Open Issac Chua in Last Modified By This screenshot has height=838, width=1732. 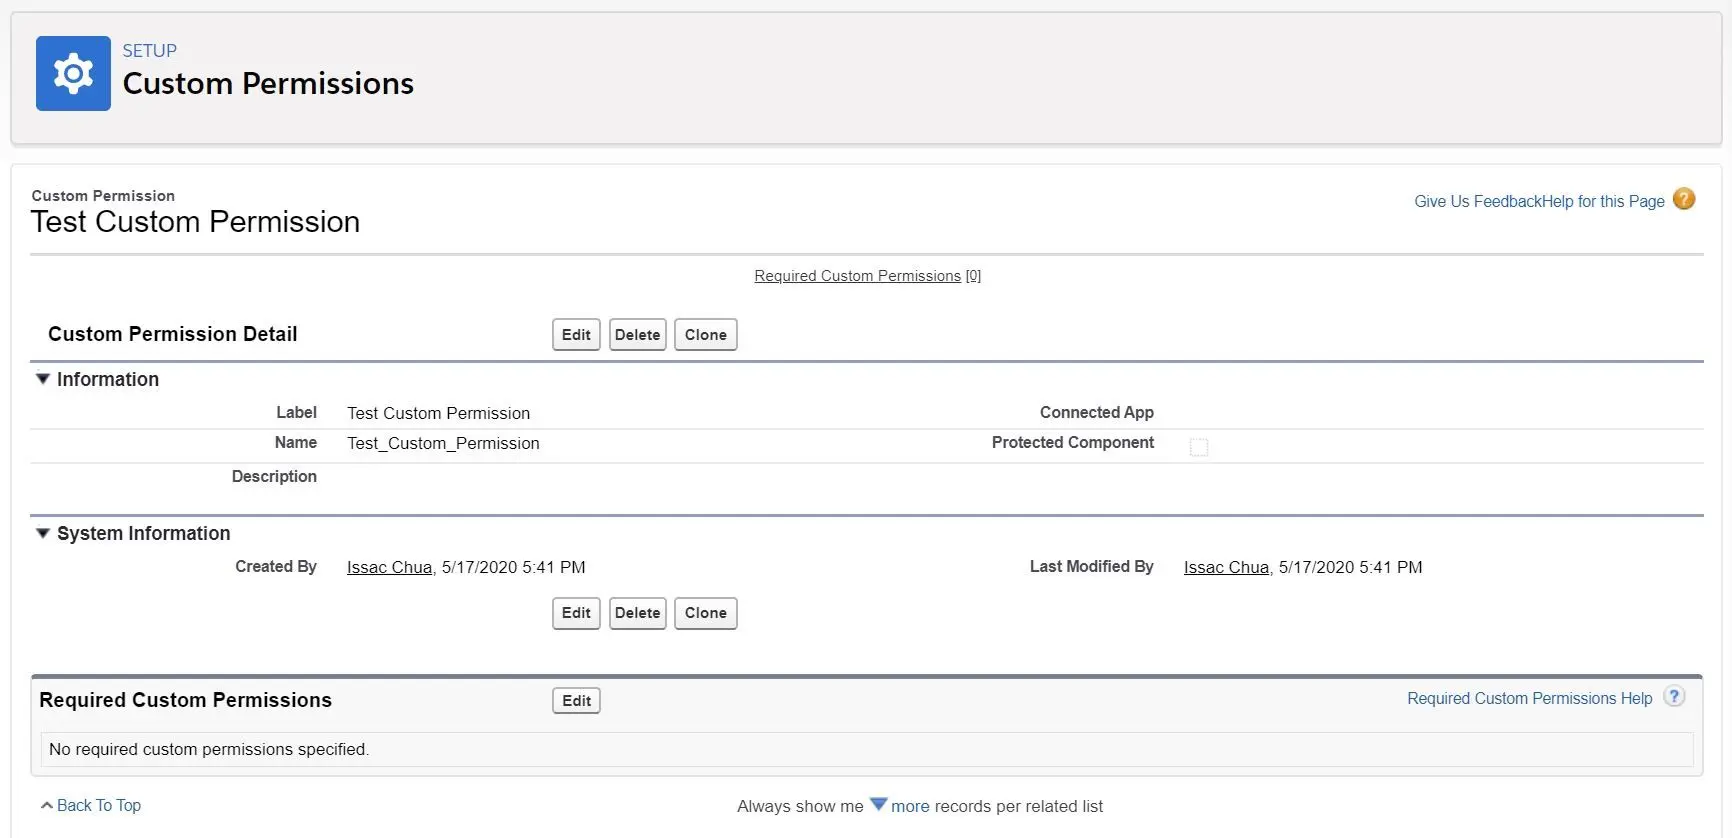click(1226, 567)
